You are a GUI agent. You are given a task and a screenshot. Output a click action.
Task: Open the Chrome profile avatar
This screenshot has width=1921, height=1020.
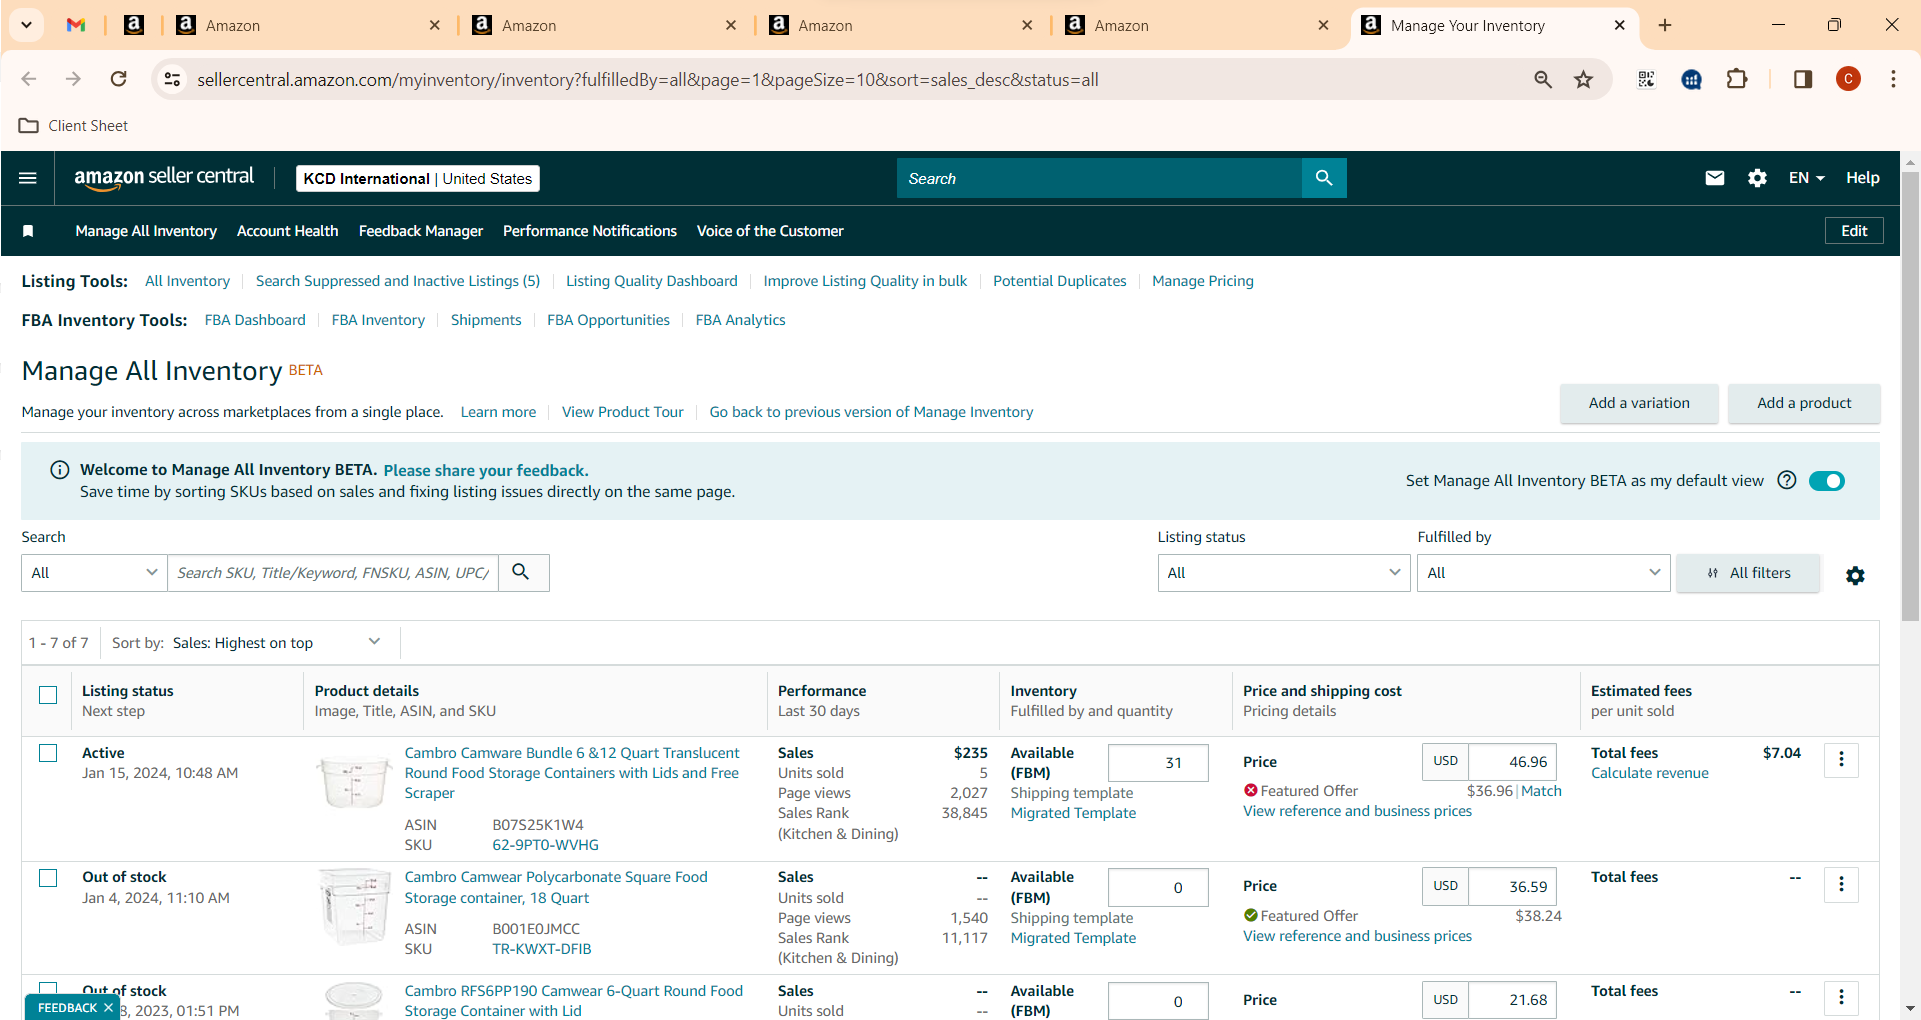coord(1848,79)
